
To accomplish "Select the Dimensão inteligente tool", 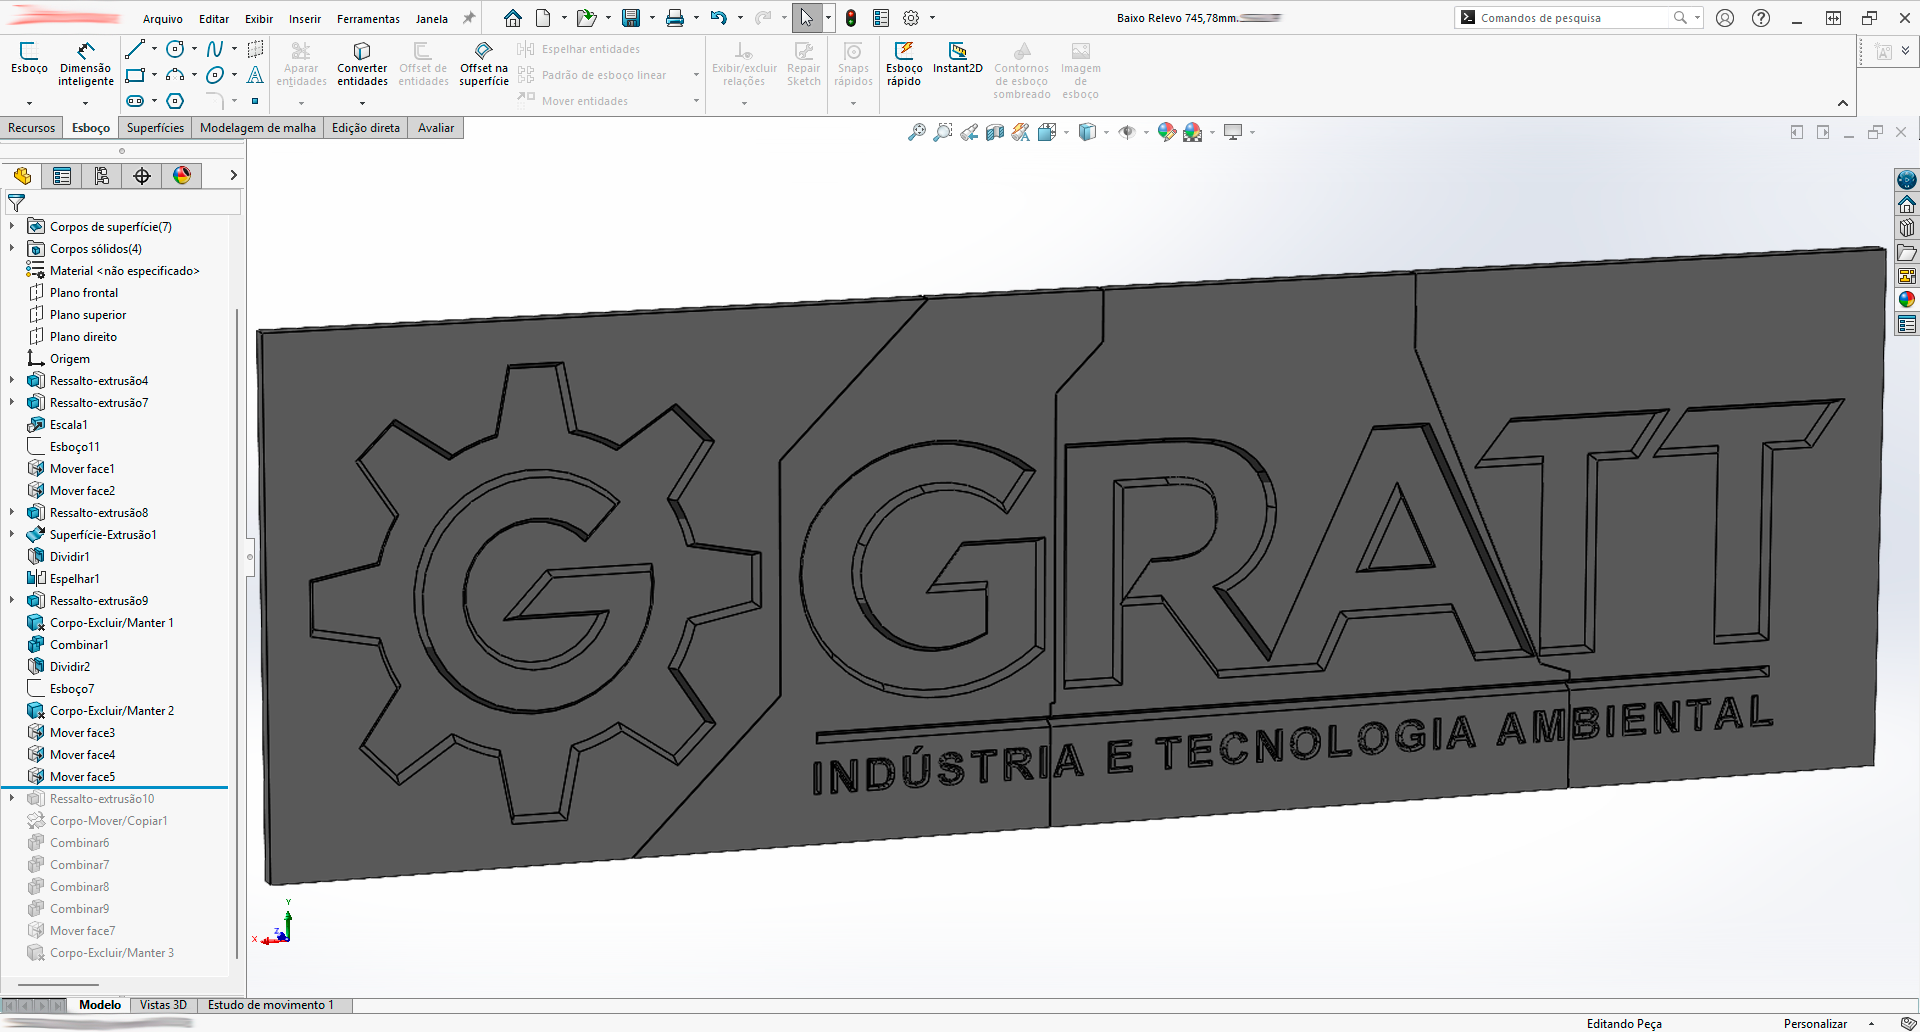I will click(x=86, y=64).
